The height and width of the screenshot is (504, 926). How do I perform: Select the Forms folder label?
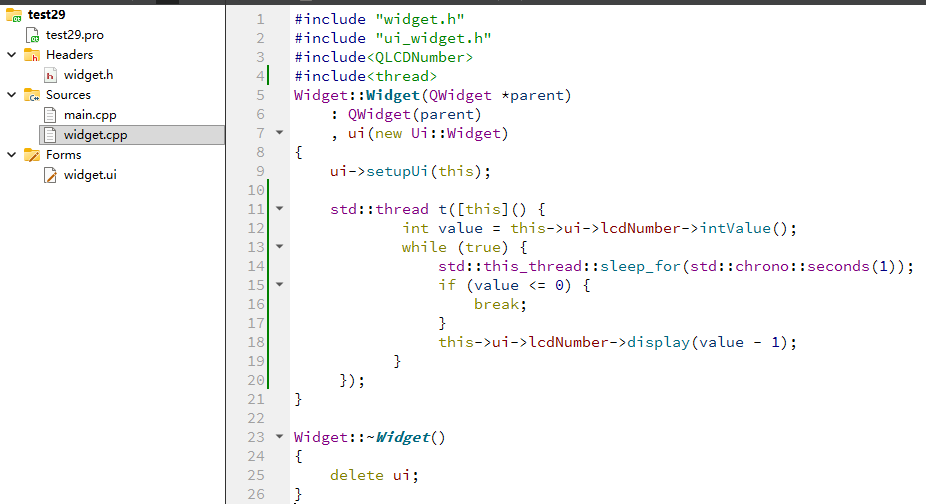(x=63, y=155)
